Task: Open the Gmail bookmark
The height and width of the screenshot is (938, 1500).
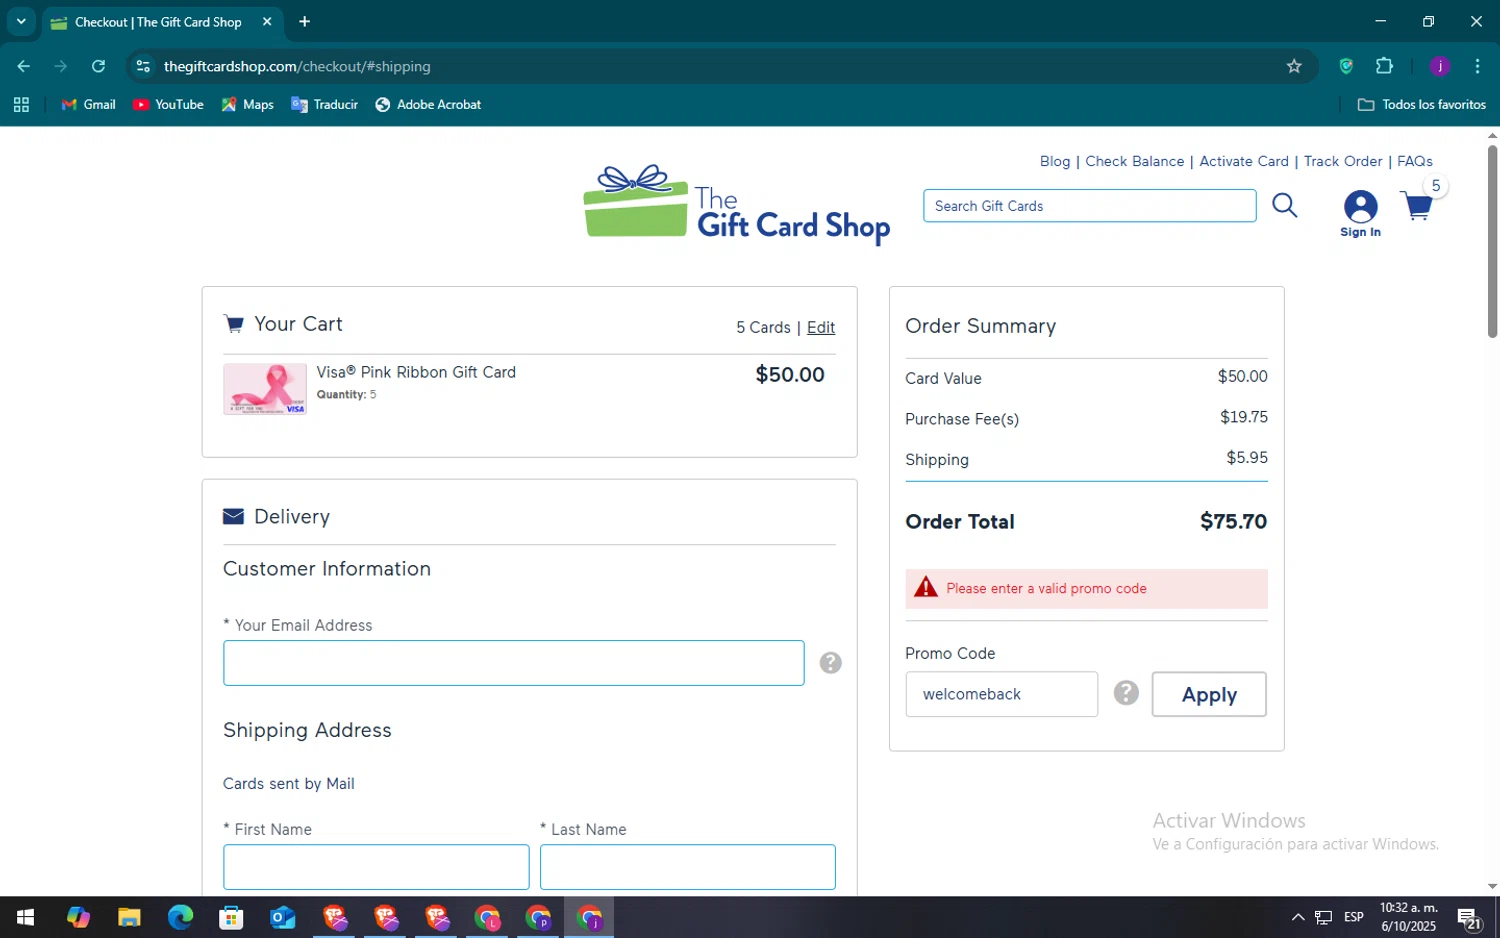Action: (88, 104)
